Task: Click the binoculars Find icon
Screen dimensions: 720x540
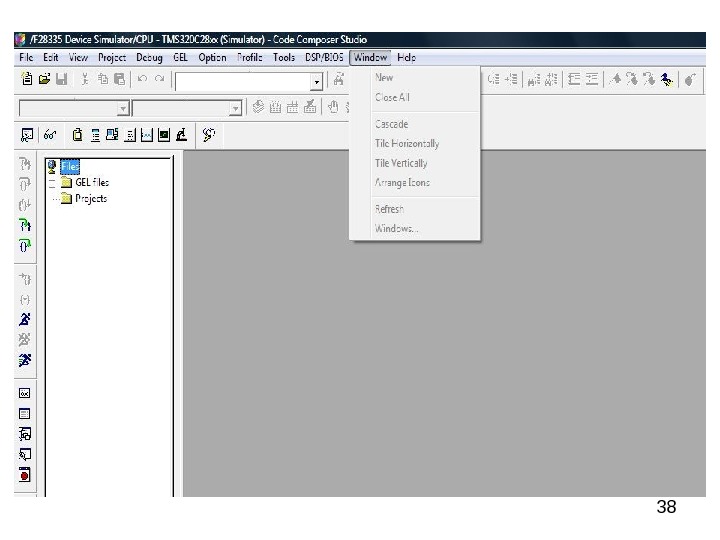Action: pyautogui.click(x=339, y=79)
